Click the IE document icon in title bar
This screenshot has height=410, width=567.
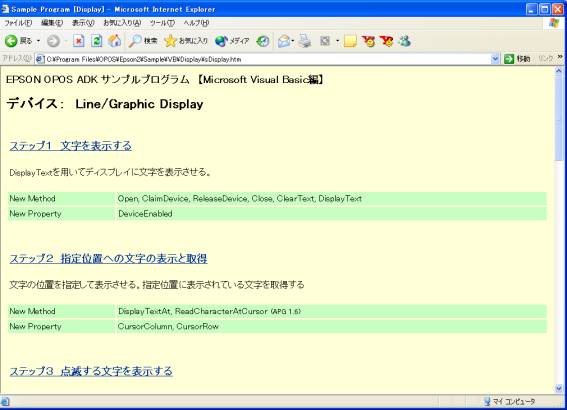[5, 9]
